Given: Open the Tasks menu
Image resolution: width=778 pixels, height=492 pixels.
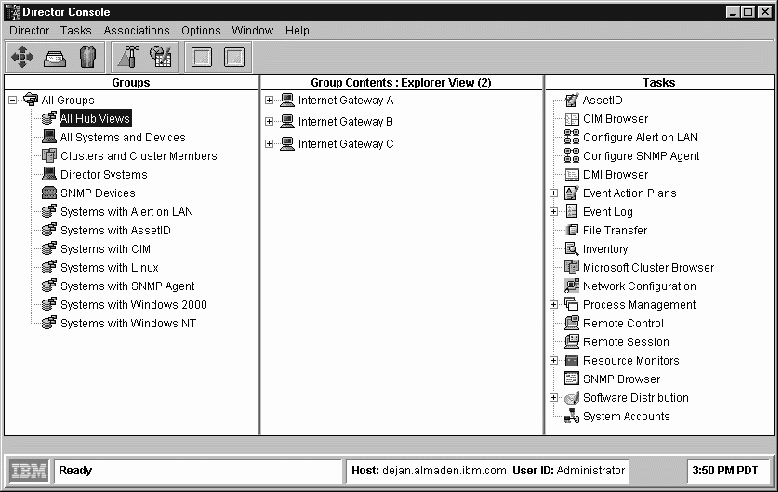Looking at the screenshot, I should click(75, 31).
